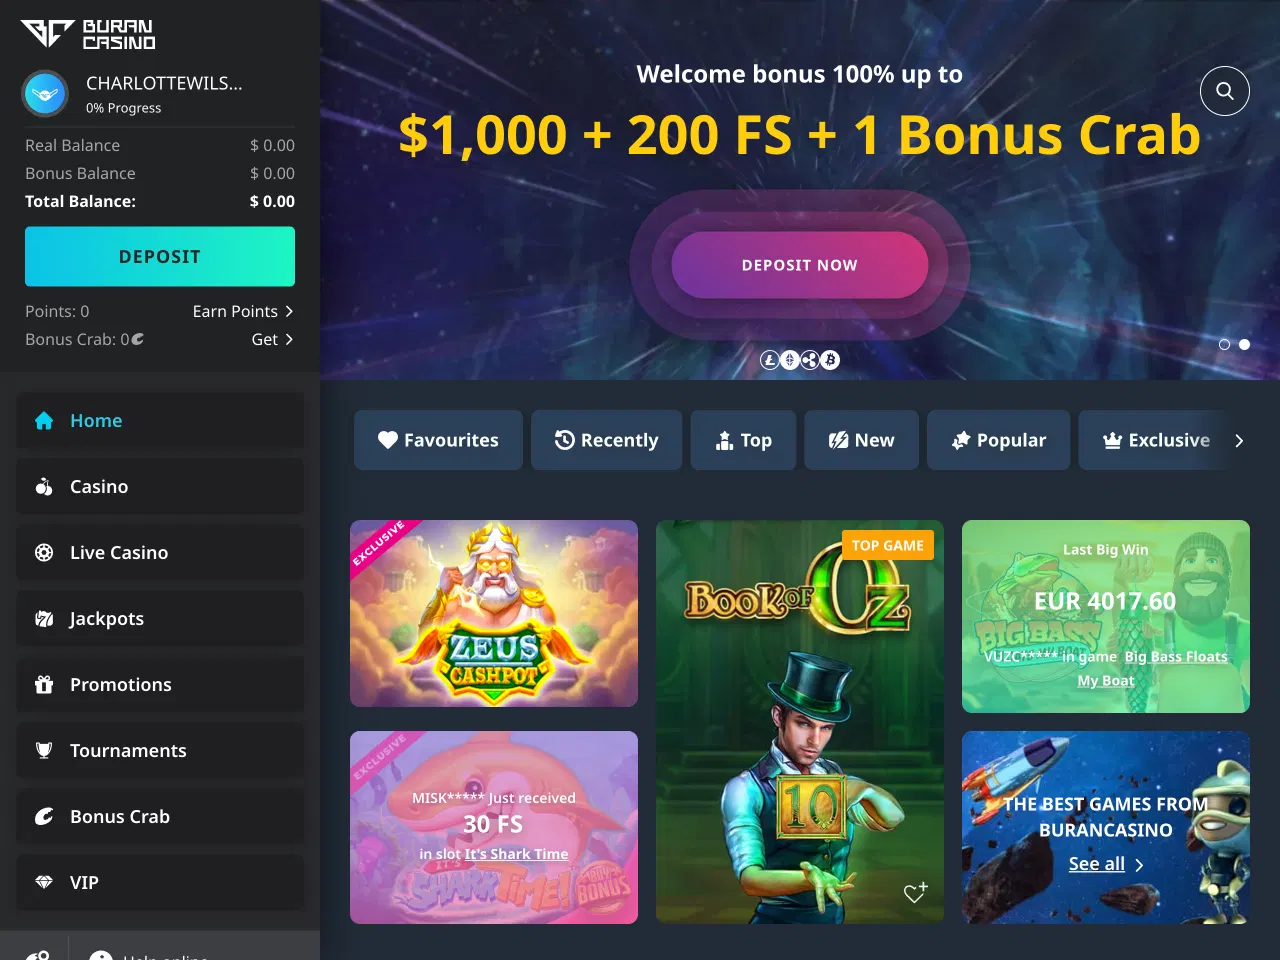
Task: Open the user profile avatar icon
Action: [45, 94]
